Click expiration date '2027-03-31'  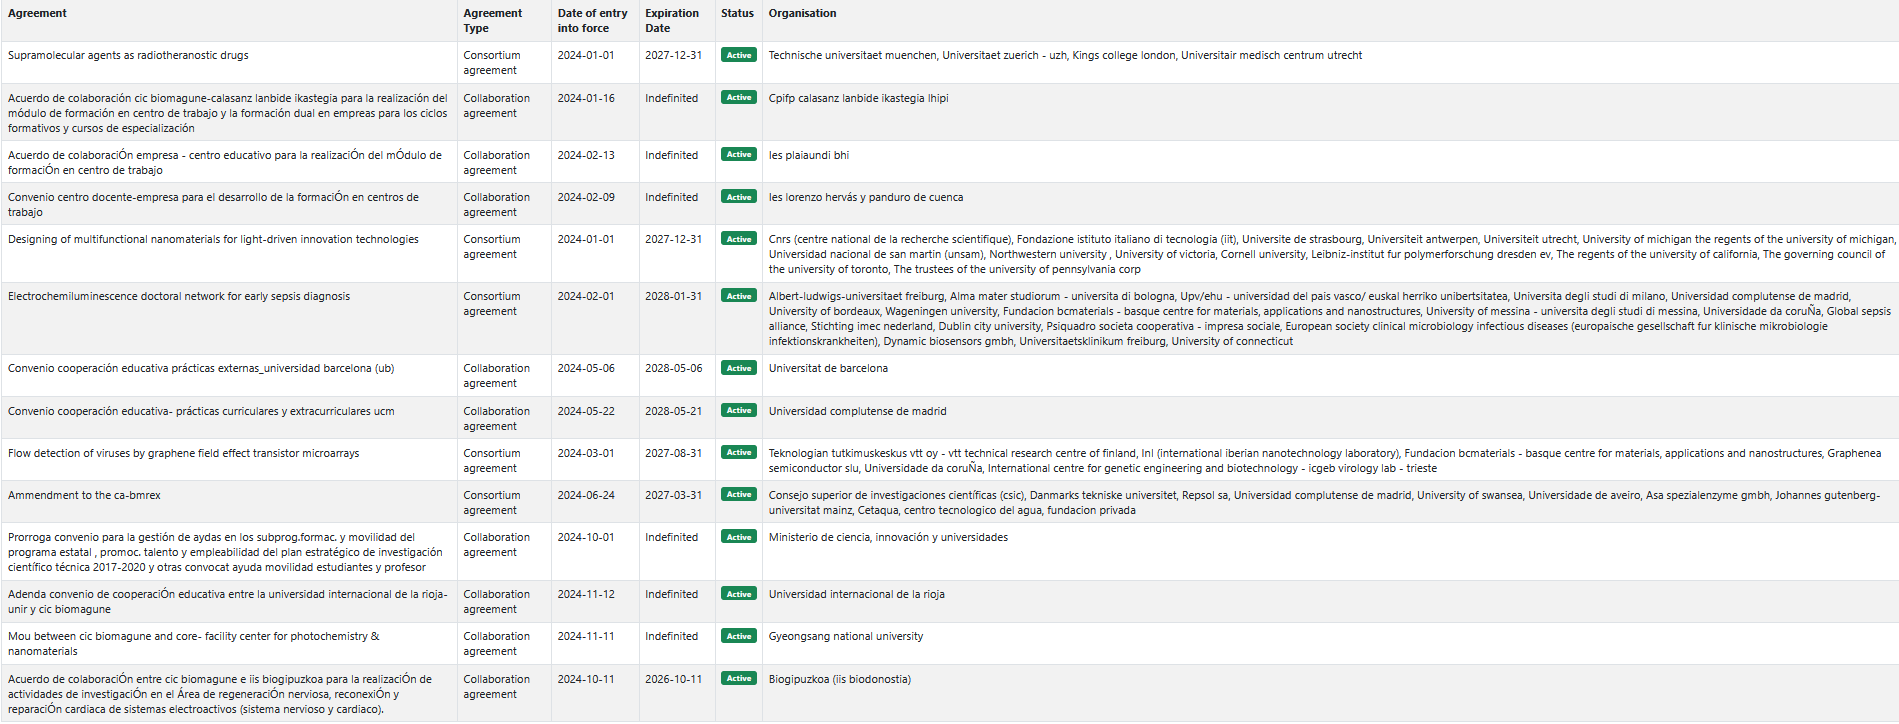(674, 495)
